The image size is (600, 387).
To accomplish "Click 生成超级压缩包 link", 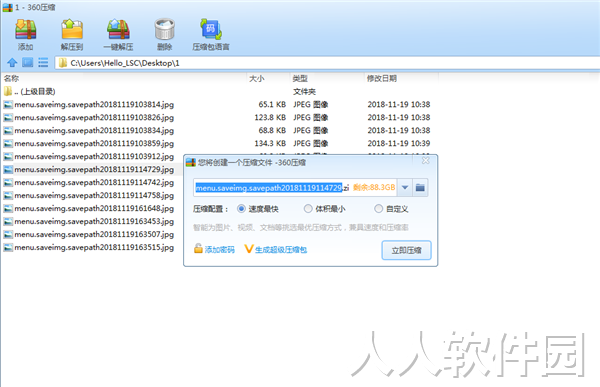I will point(276,250).
